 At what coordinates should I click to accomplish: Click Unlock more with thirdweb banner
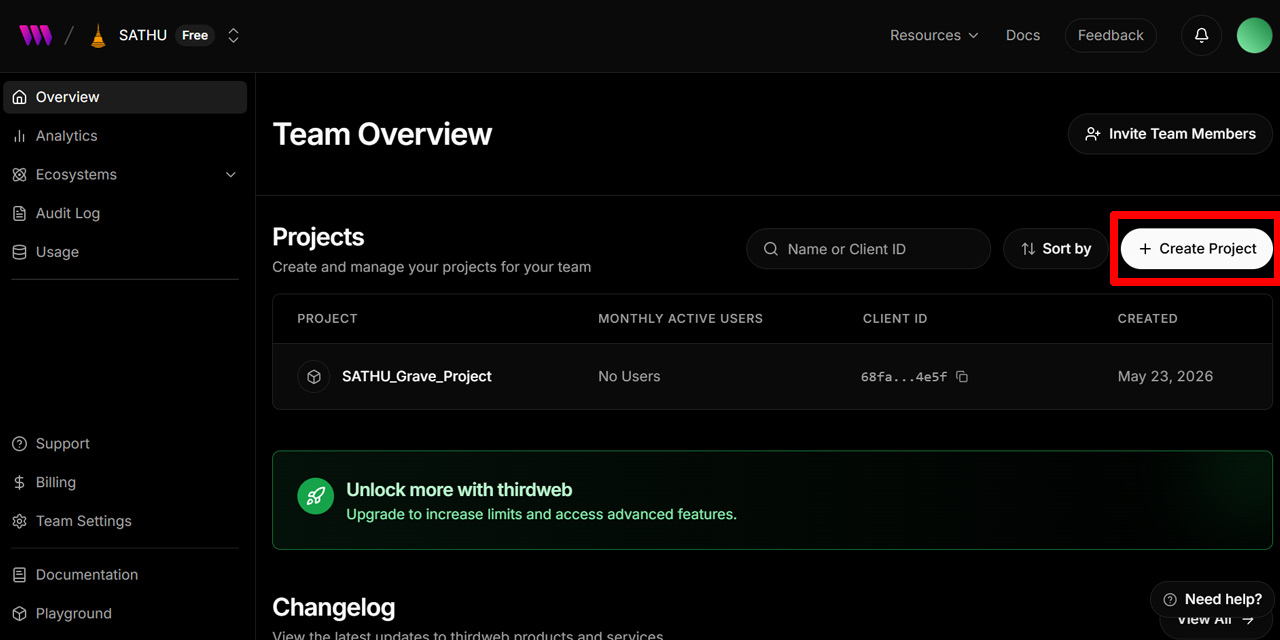(772, 500)
